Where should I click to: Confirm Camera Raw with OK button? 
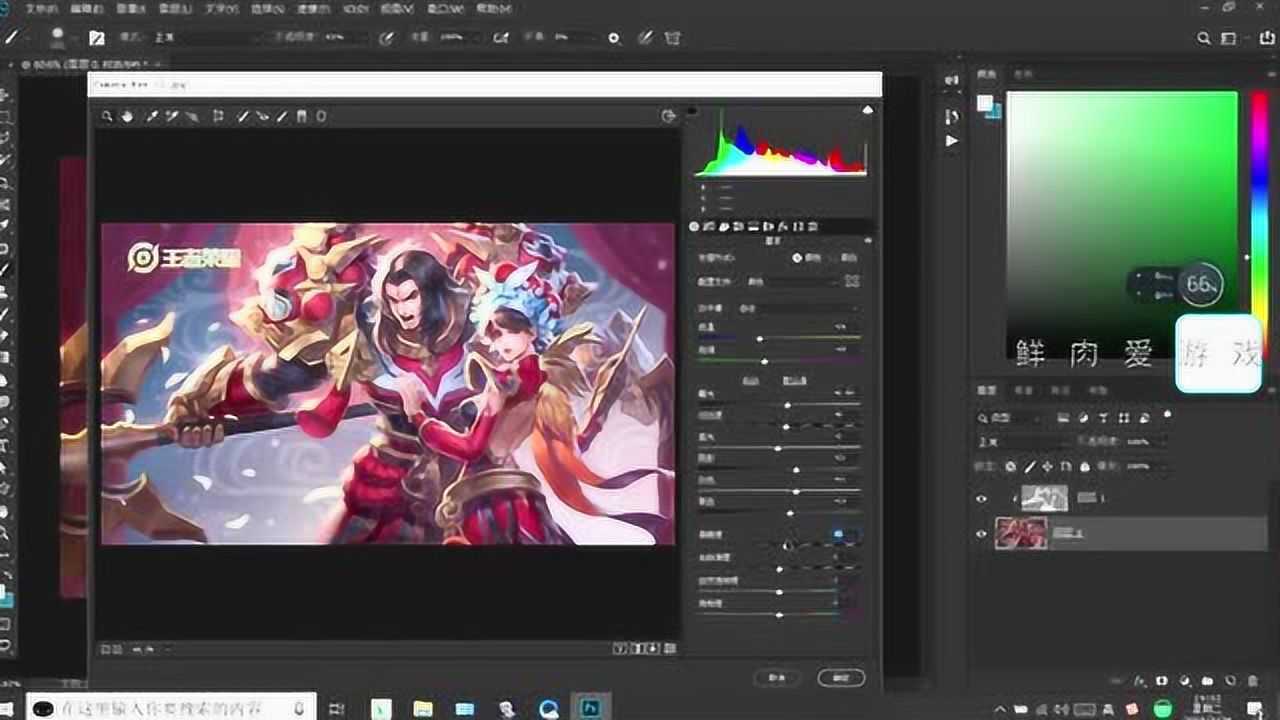pyautogui.click(x=841, y=677)
